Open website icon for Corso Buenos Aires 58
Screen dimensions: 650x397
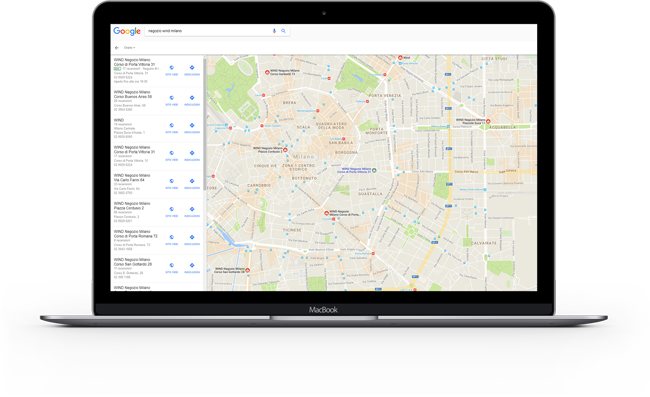click(172, 98)
